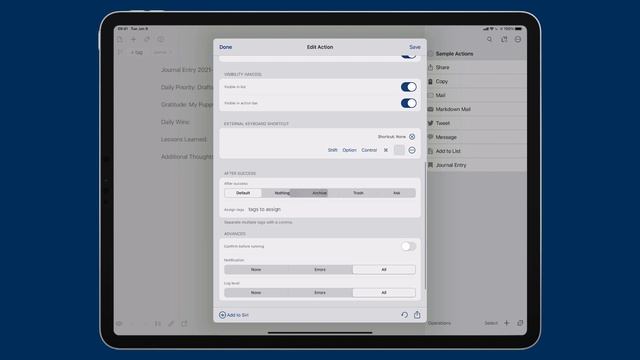This screenshot has width=640, height=360.
Task: Select Trash in After success options
Action: 358,193
